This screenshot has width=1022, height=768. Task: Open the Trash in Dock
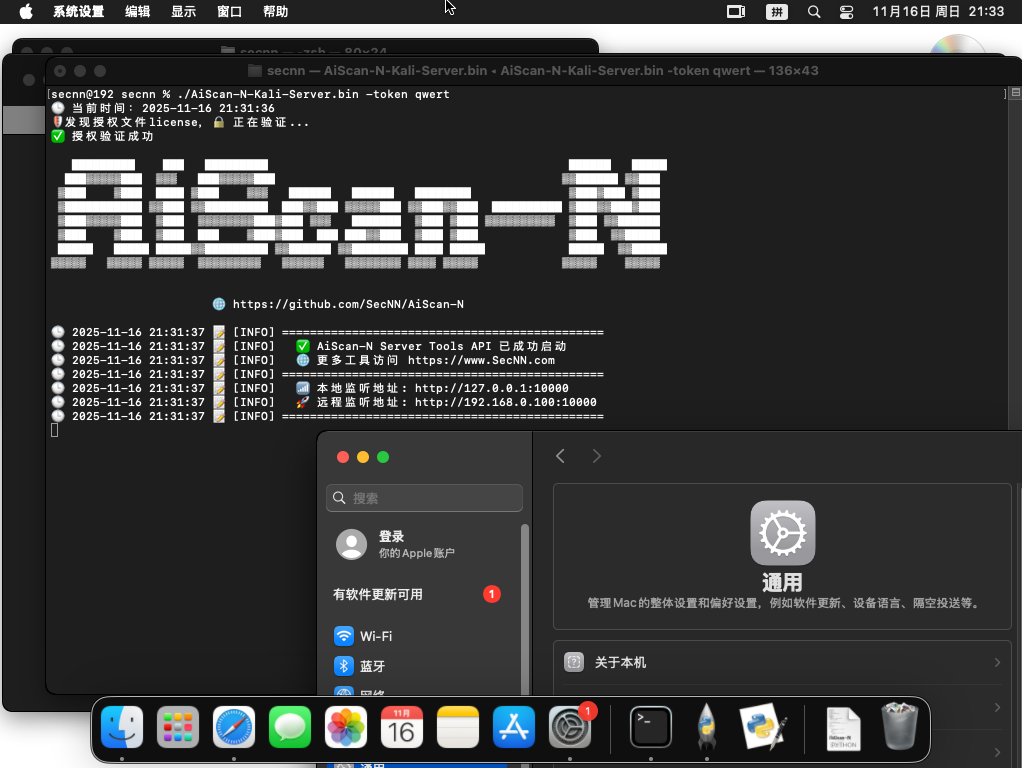click(x=900, y=726)
